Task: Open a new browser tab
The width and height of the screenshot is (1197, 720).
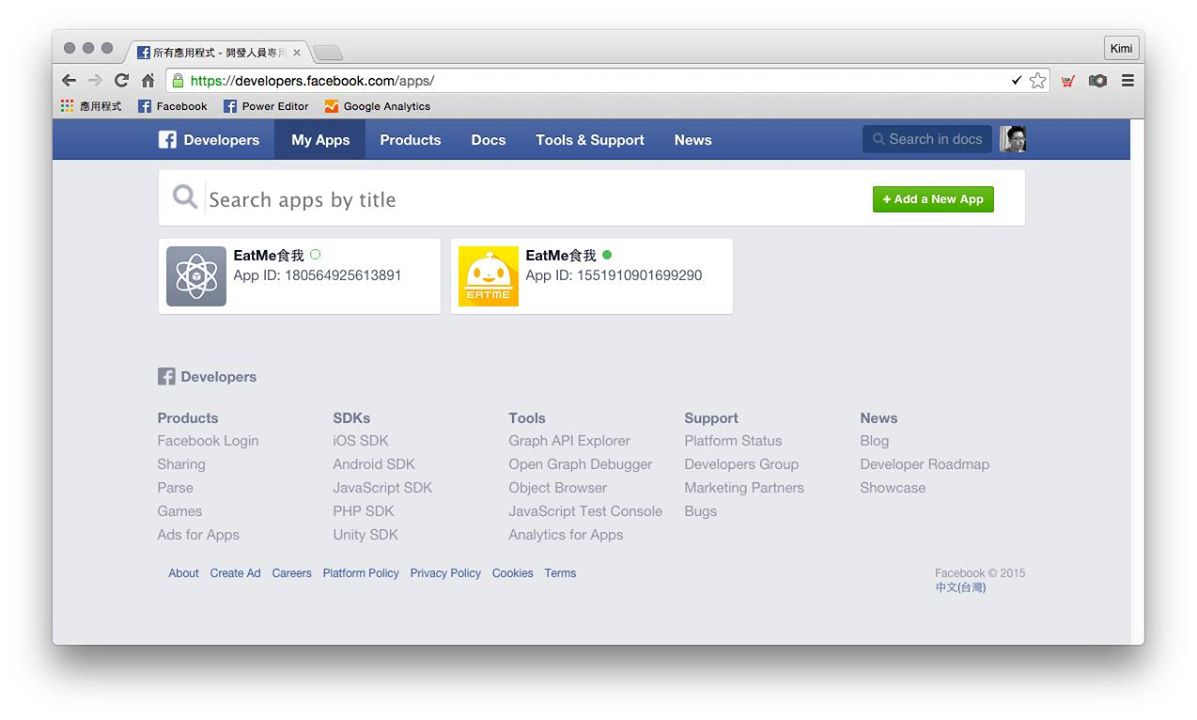Action: point(327,53)
